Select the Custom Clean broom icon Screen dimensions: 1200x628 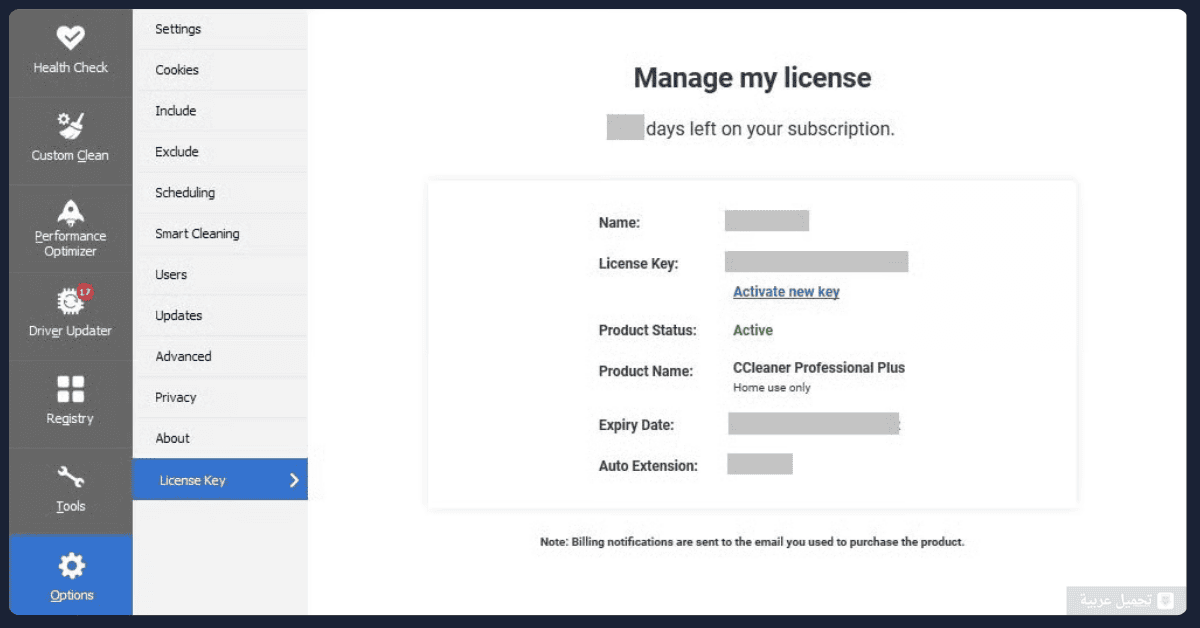click(x=70, y=125)
